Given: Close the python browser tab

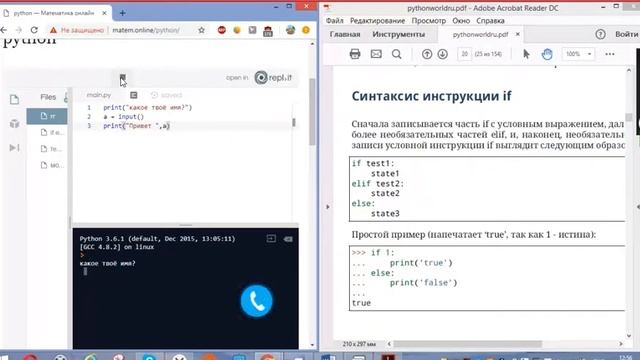Looking at the screenshot, I should 104,13.
